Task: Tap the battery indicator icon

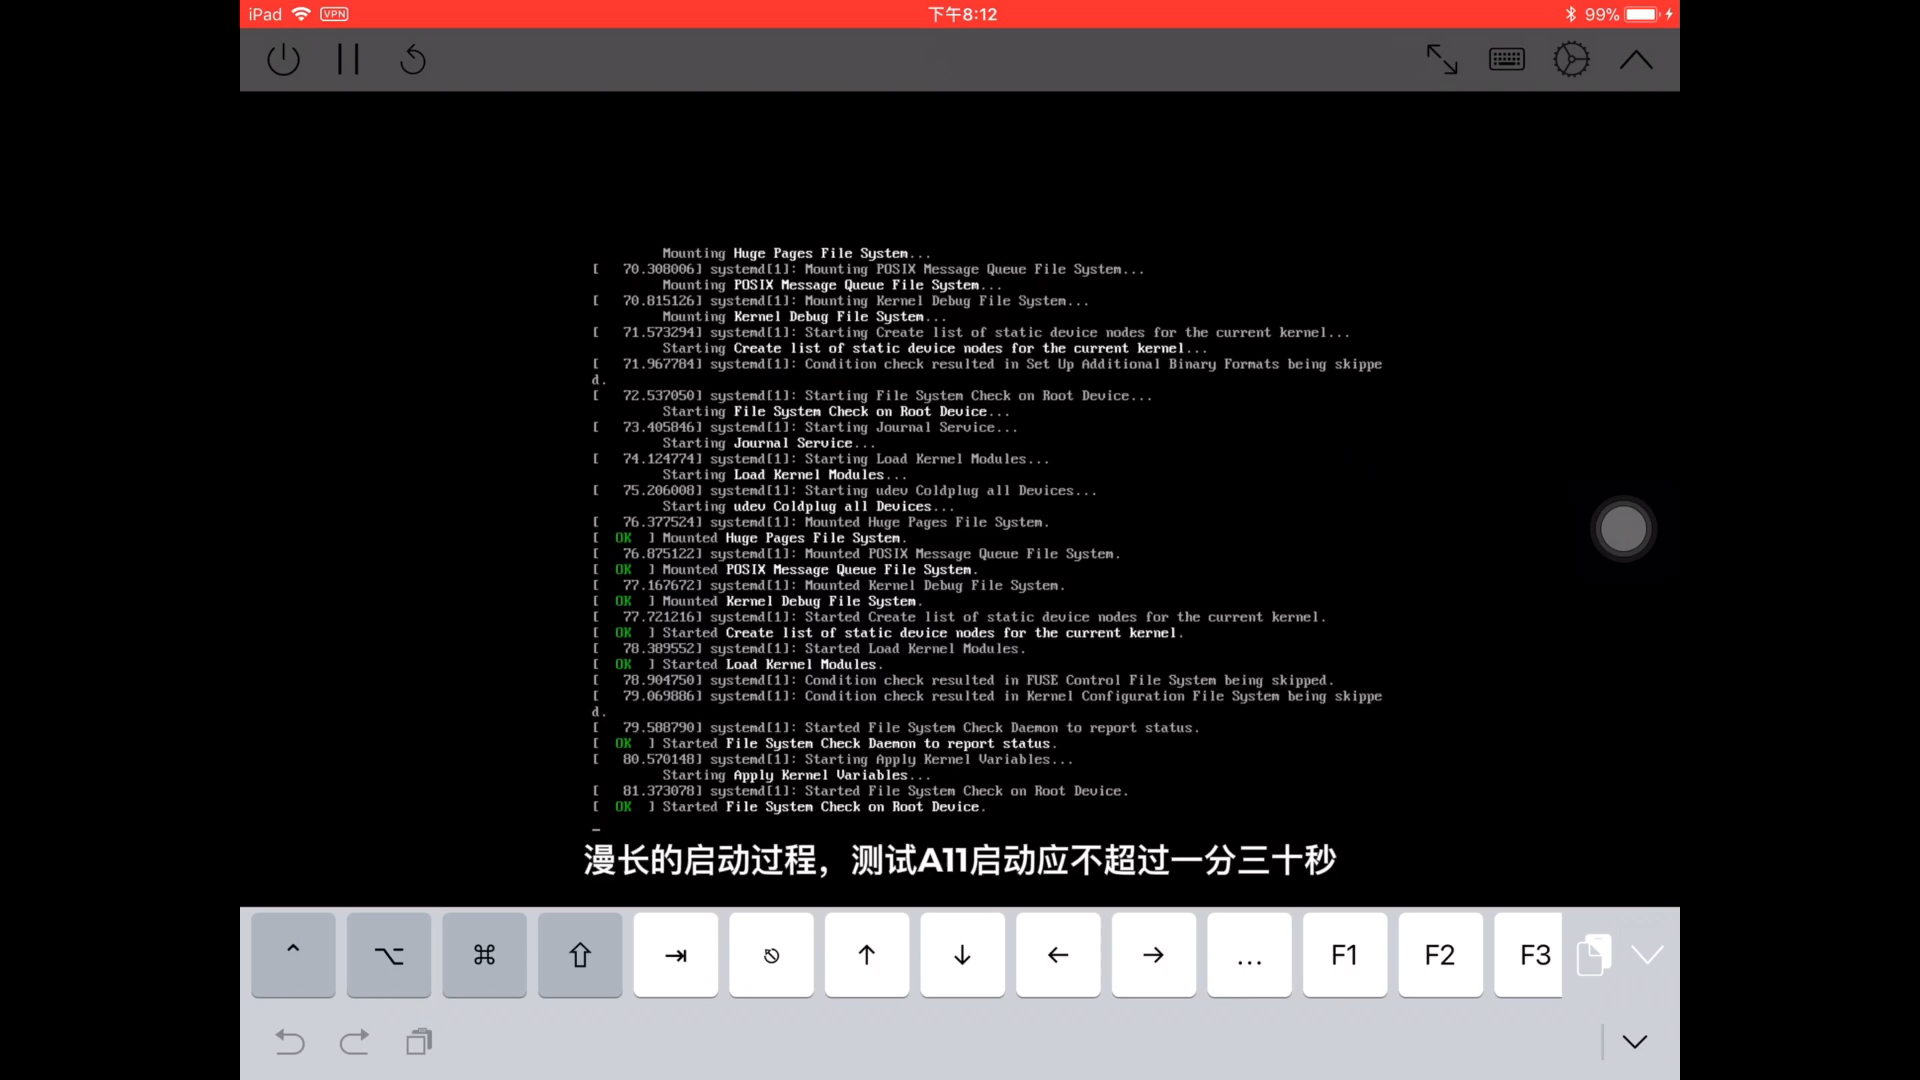Action: point(1642,14)
